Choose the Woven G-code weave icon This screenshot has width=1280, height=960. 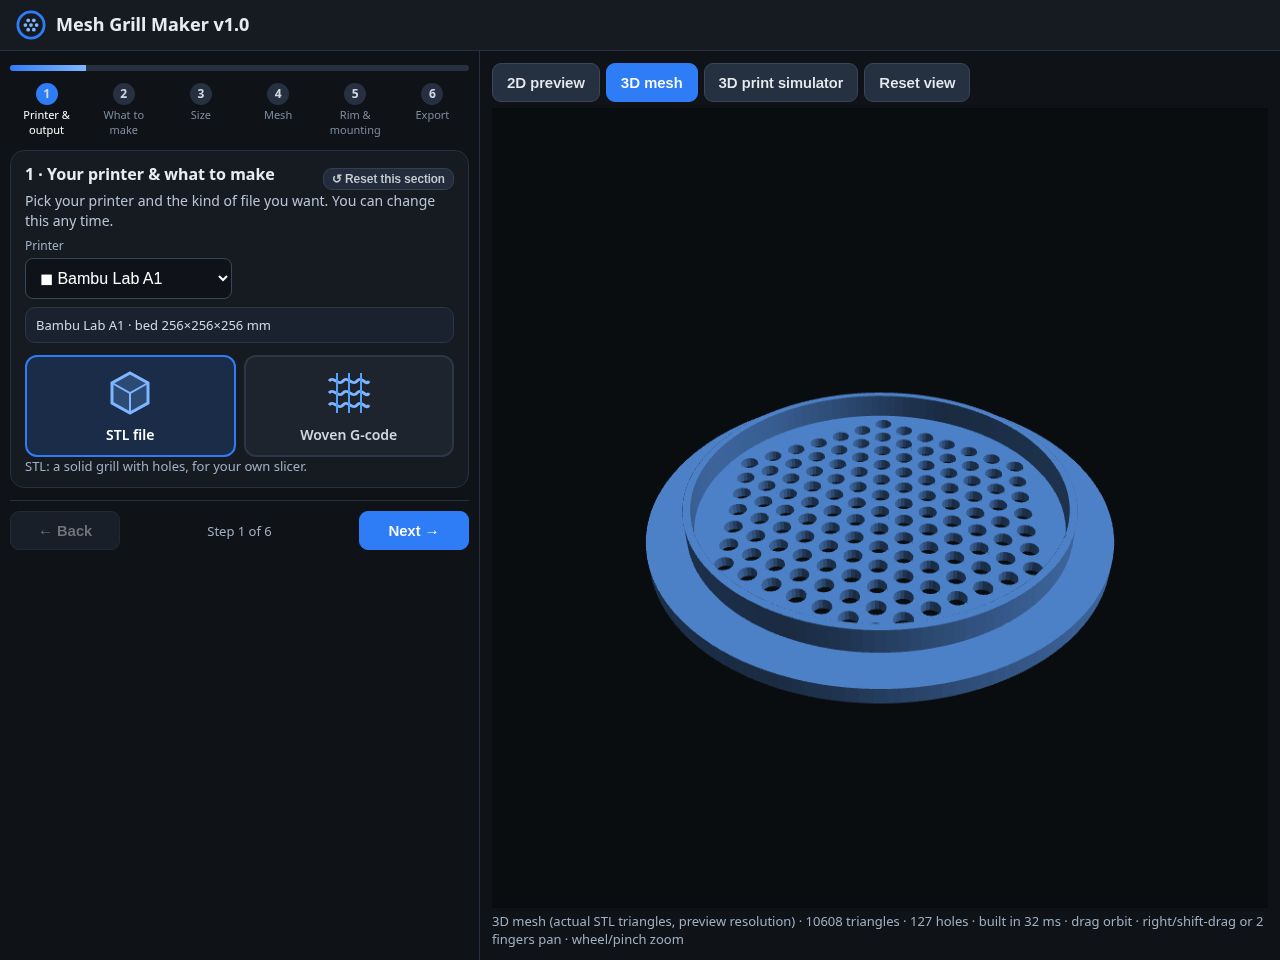(x=349, y=393)
